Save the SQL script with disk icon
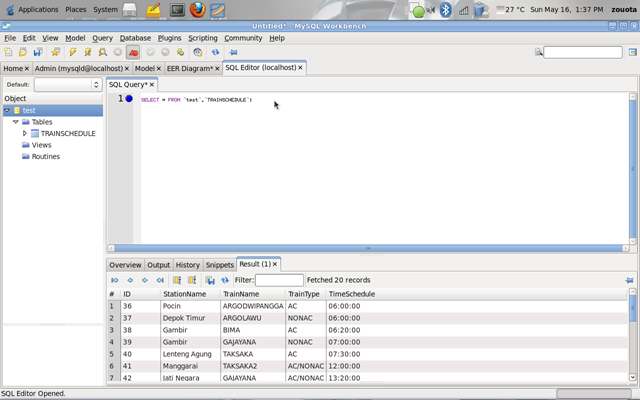Image resolution: width=640 pixels, height=400 pixels. coord(38,52)
